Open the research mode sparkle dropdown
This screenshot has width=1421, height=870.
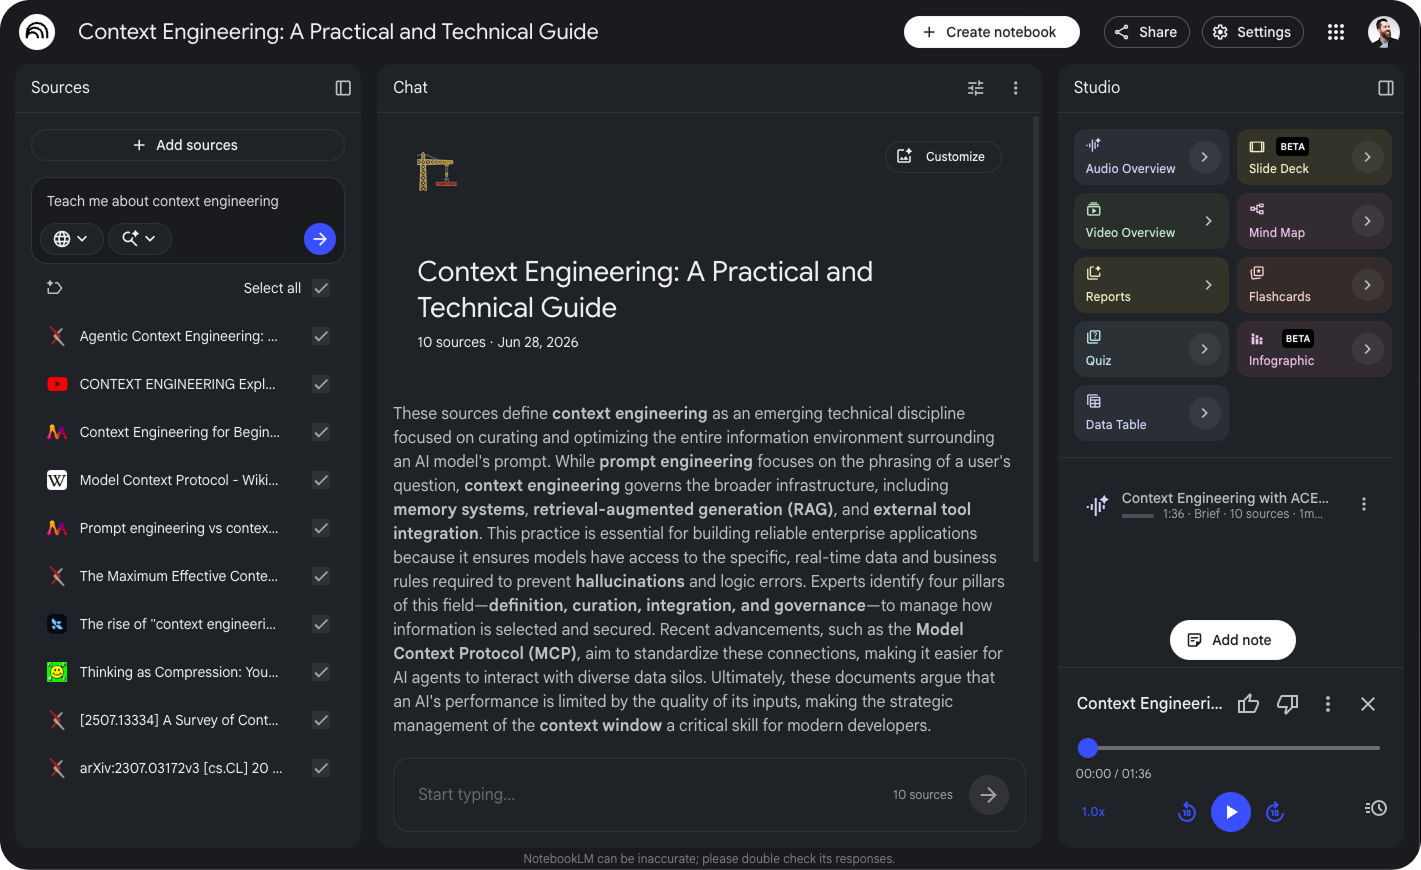139,239
